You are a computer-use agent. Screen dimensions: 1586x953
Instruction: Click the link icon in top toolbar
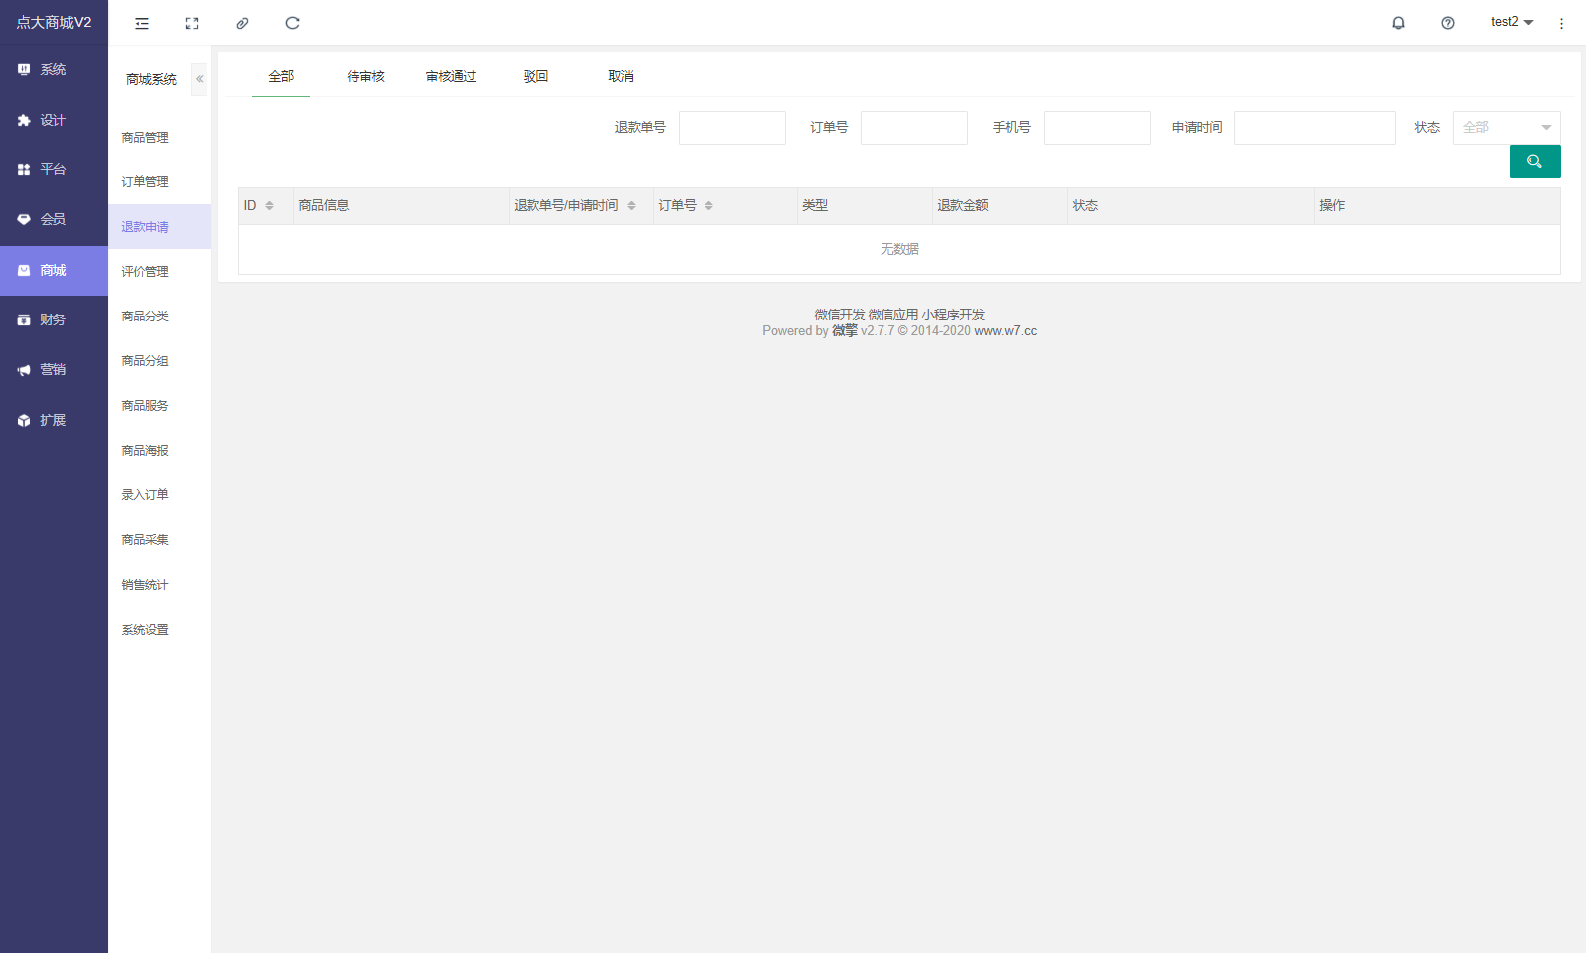pyautogui.click(x=242, y=23)
